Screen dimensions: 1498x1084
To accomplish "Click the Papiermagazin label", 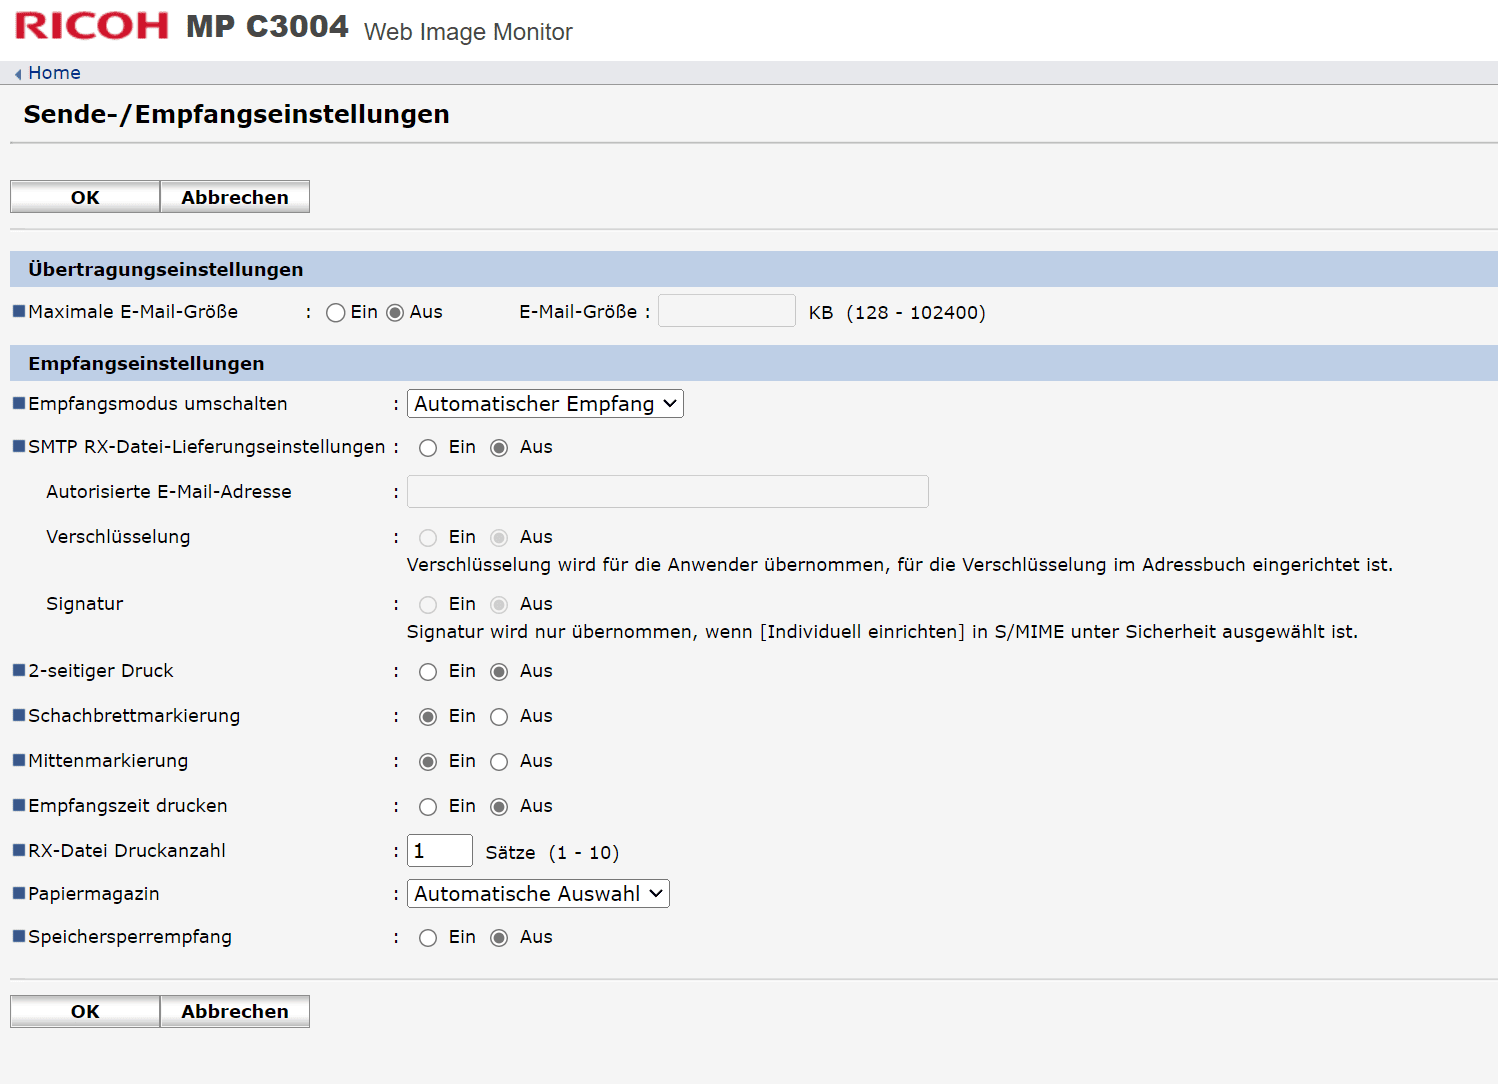I will [94, 894].
